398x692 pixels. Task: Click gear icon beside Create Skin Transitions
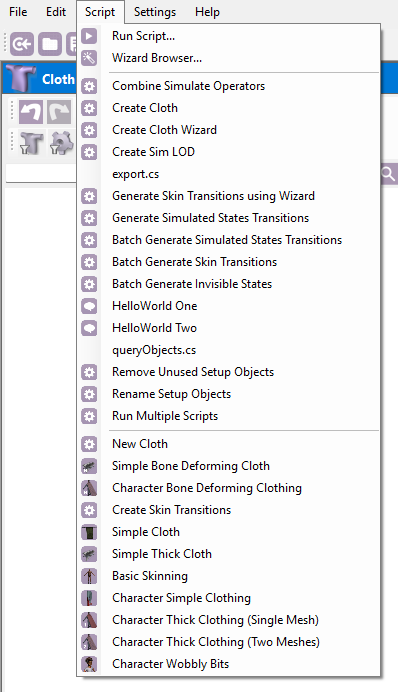(89, 510)
